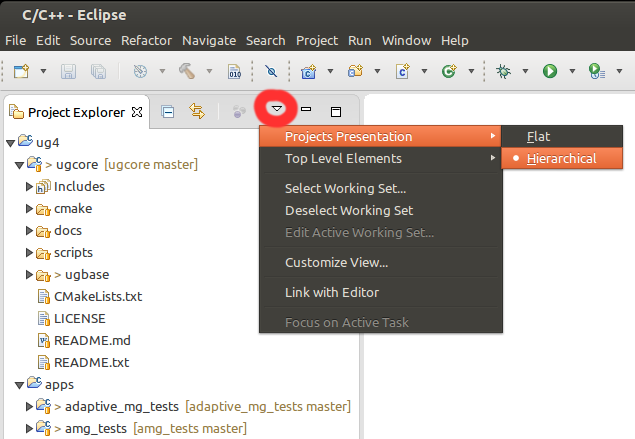Toggle Link with Editor arrows icon
This screenshot has height=439, width=635.
197,111
